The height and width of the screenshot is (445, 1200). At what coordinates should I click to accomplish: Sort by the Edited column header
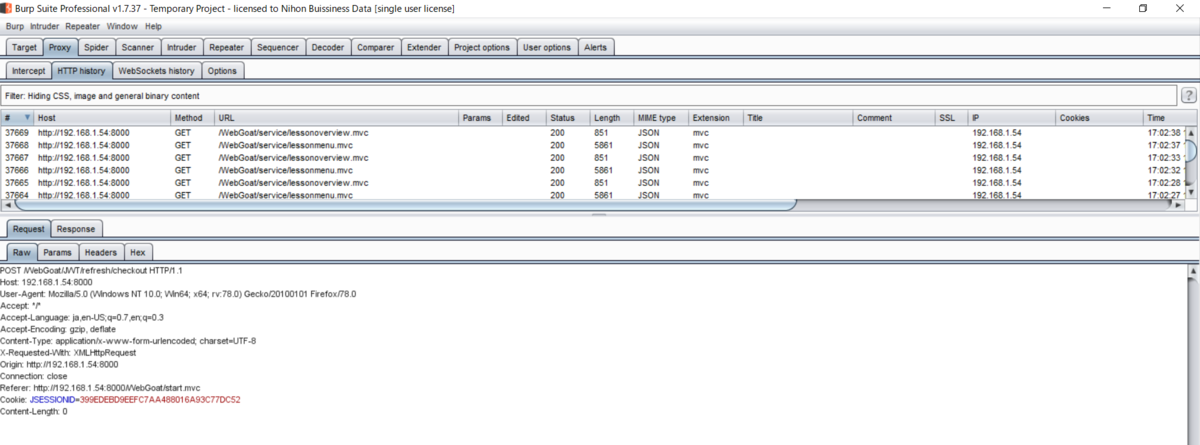tap(525, 118)
